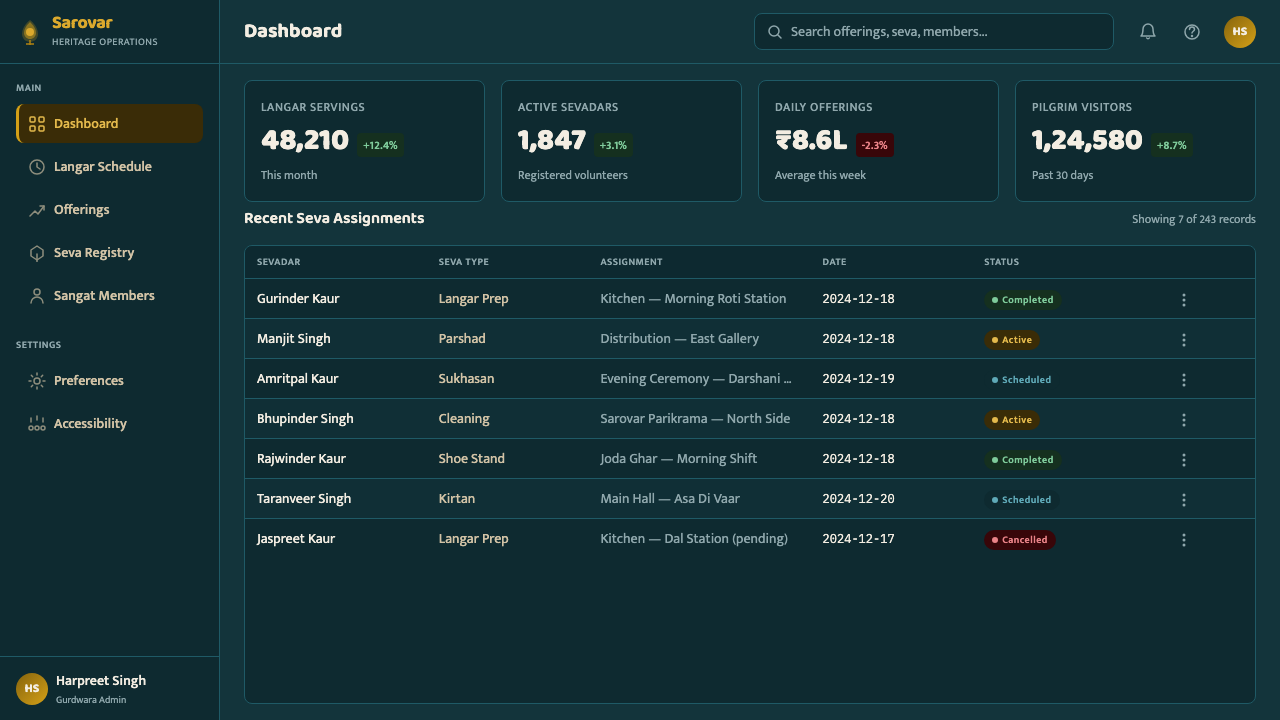The height and width of the screenshot is (720, 1280).
Task: Open row options menu for Taranveer Singh
Action: pos(1184,499)
